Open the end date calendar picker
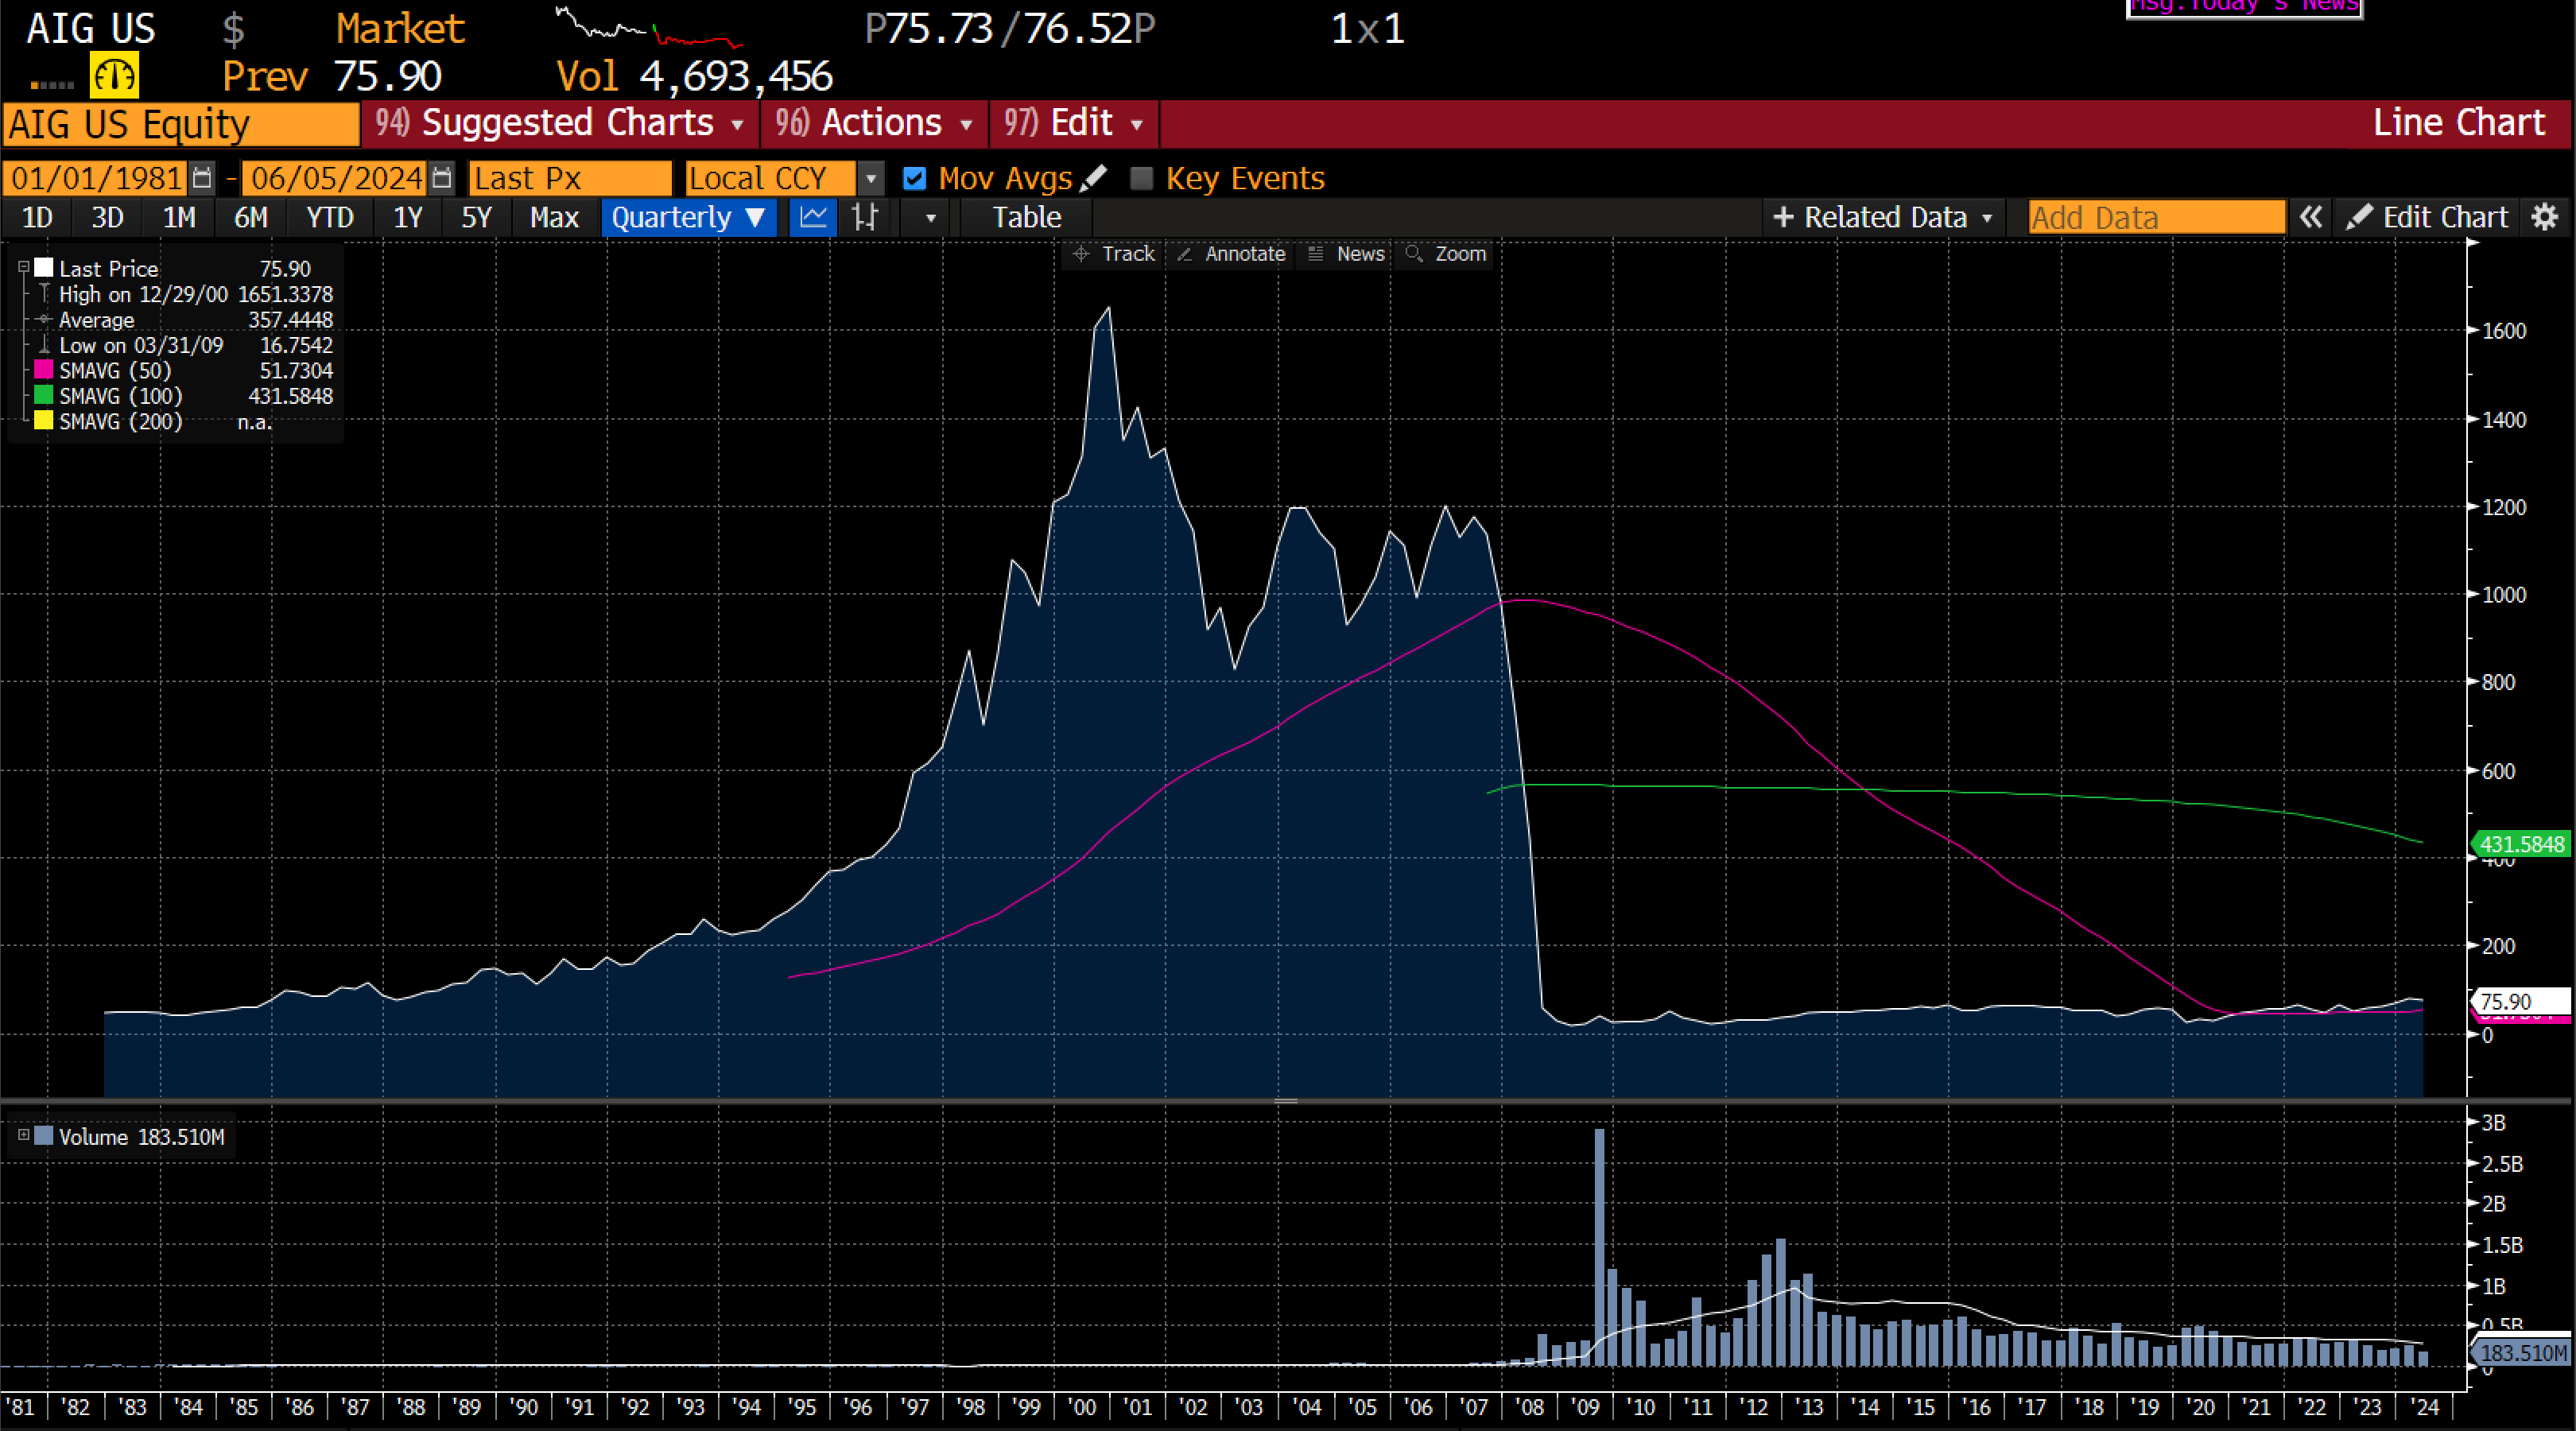Image resolution: width=2576 pixels, height=1431 pixels. point(441,178)
